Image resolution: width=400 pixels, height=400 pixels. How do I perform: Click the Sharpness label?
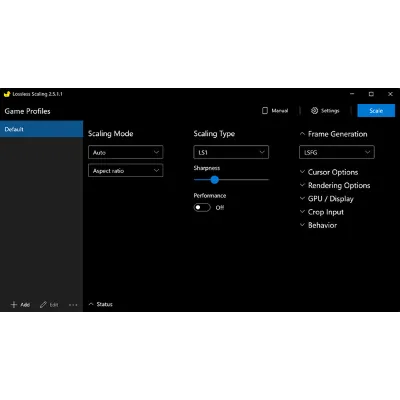pos(207,168)
